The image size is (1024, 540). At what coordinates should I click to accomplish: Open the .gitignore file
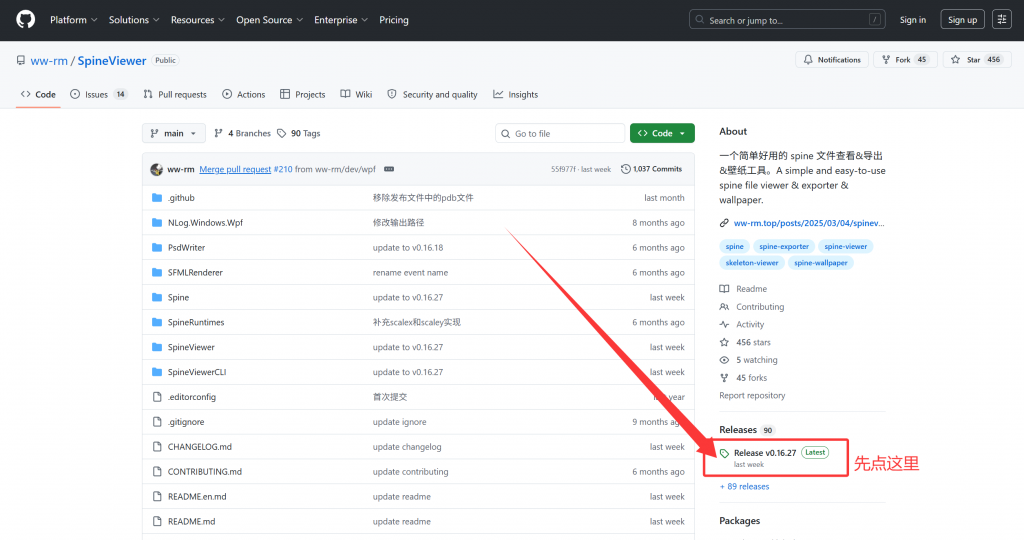185,422
